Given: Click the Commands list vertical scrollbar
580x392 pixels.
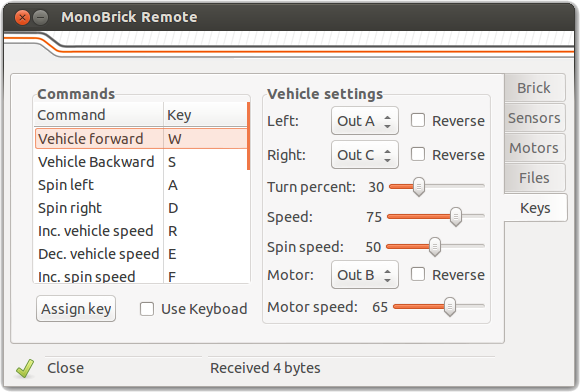Looking at the screenshot, I should [249, 136].
